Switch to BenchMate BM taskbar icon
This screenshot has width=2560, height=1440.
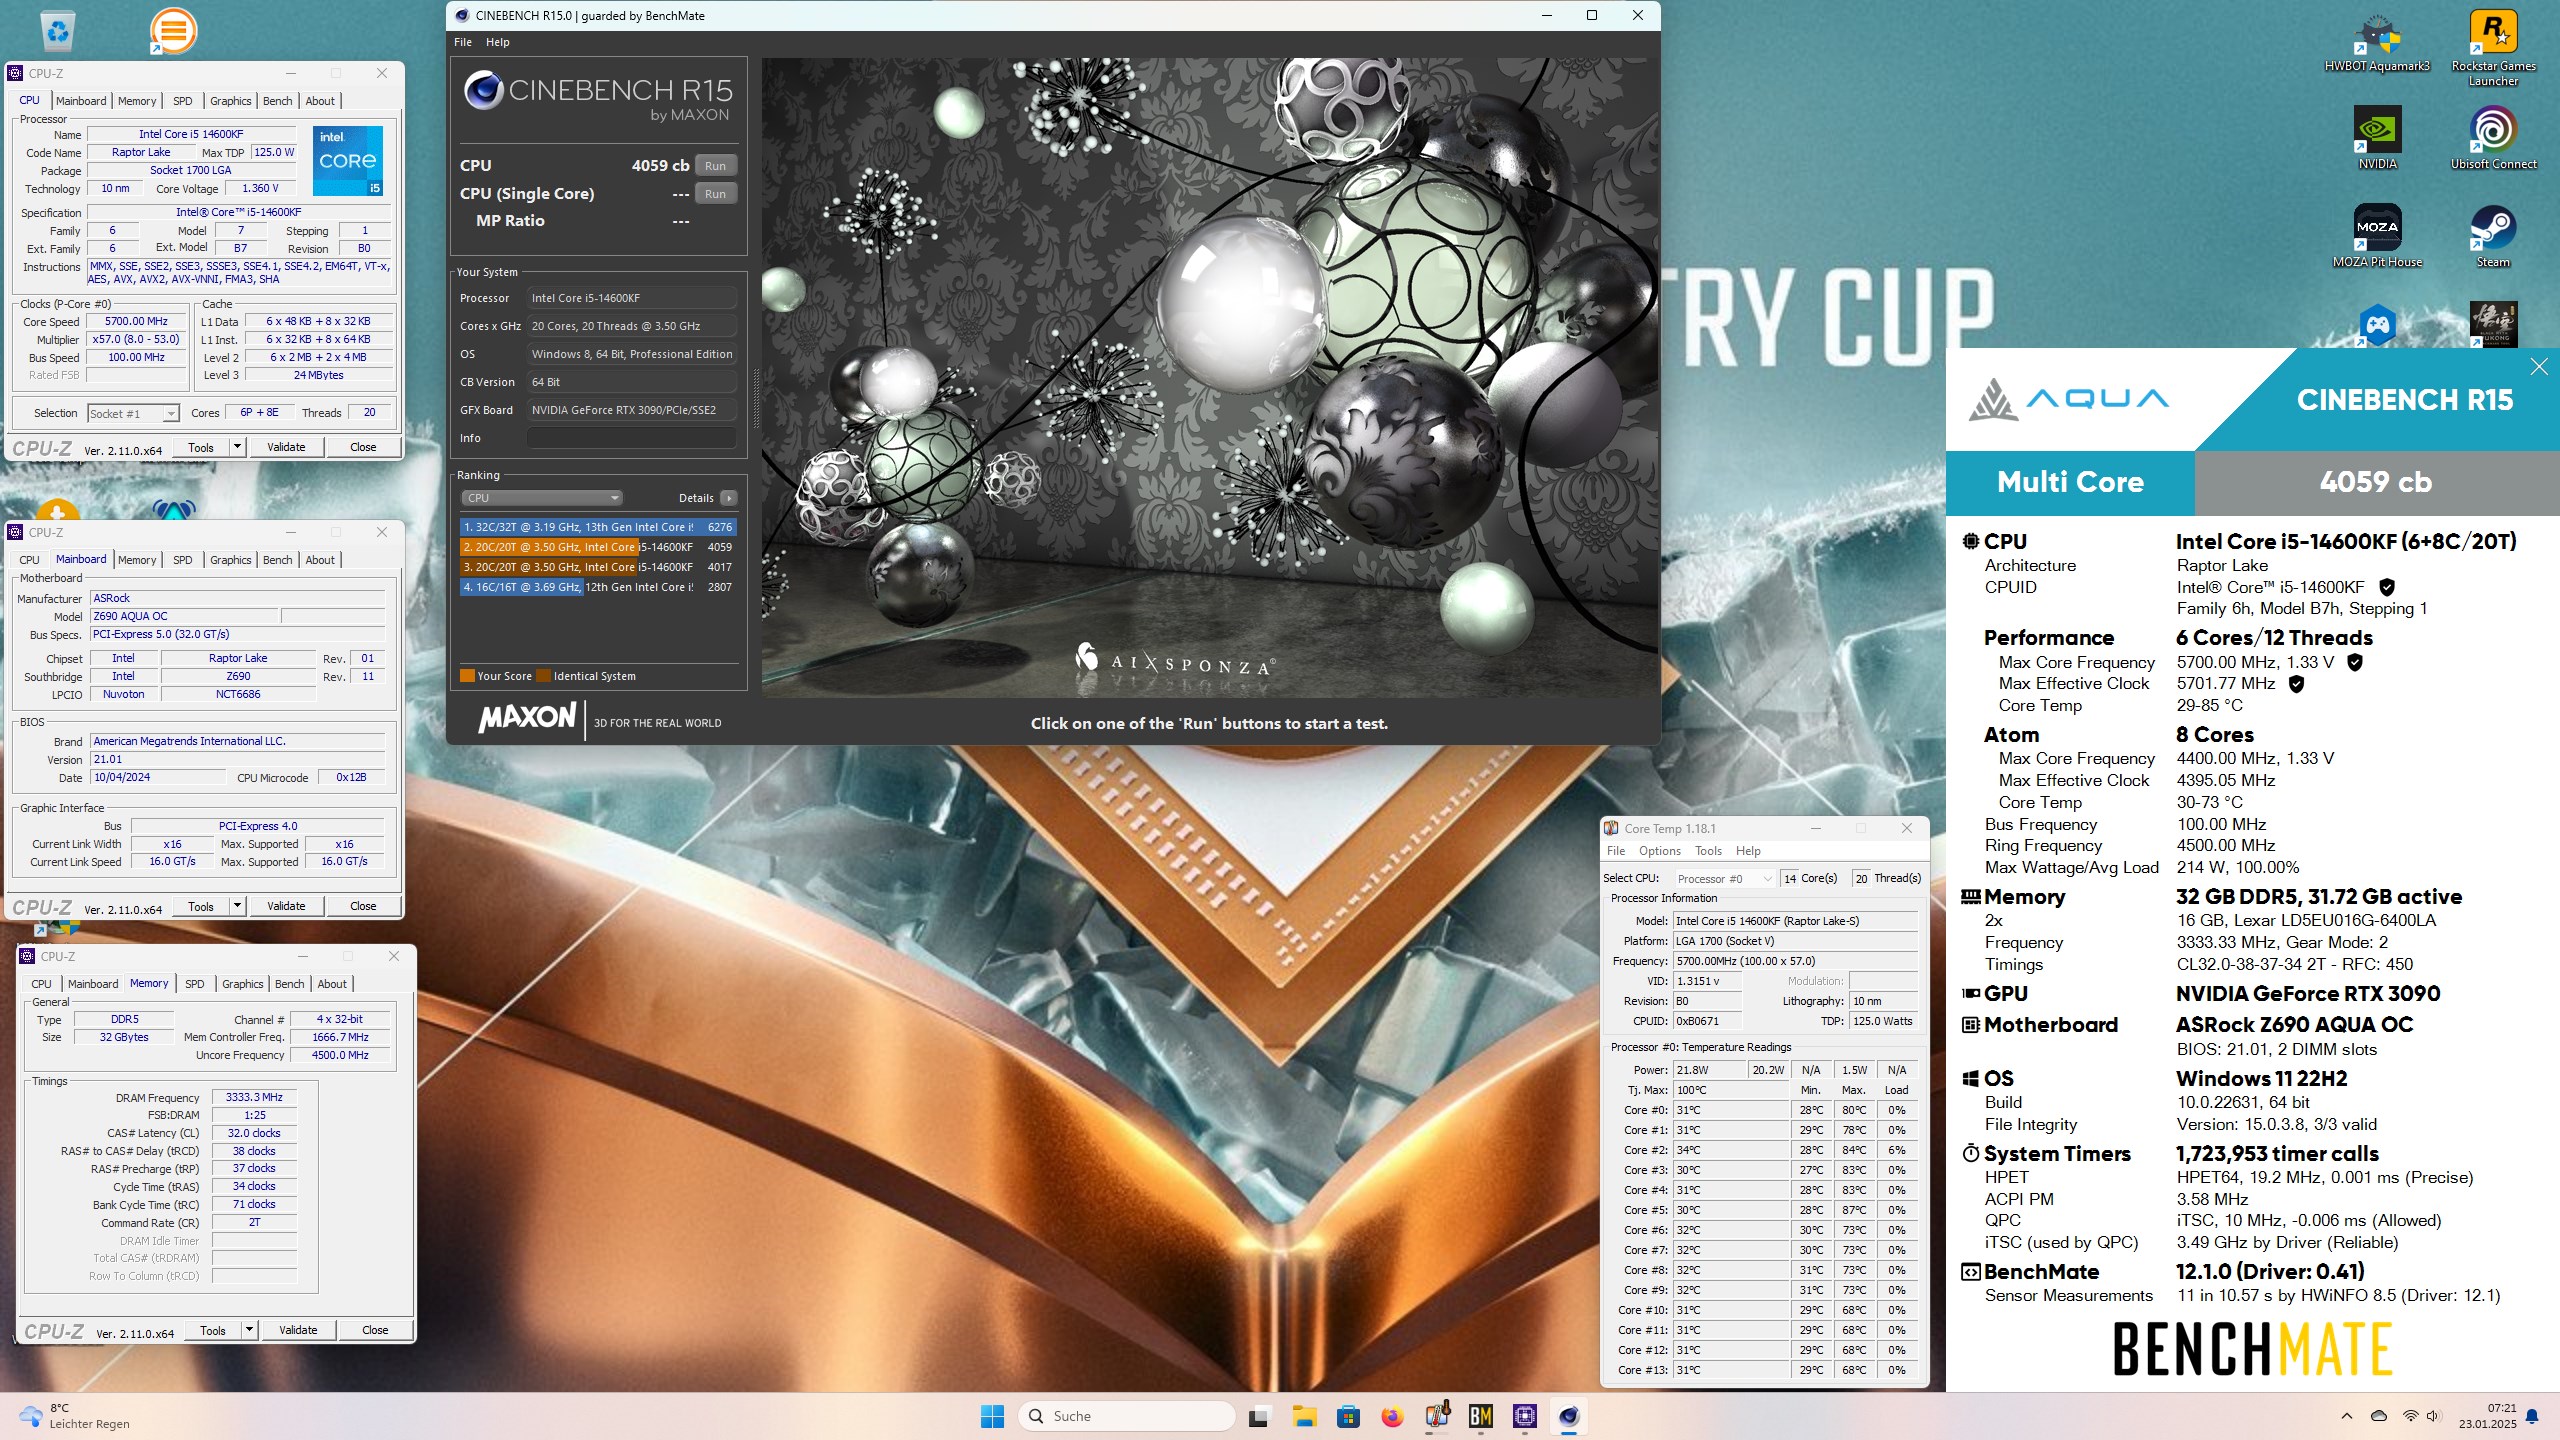point(1481,1416)
